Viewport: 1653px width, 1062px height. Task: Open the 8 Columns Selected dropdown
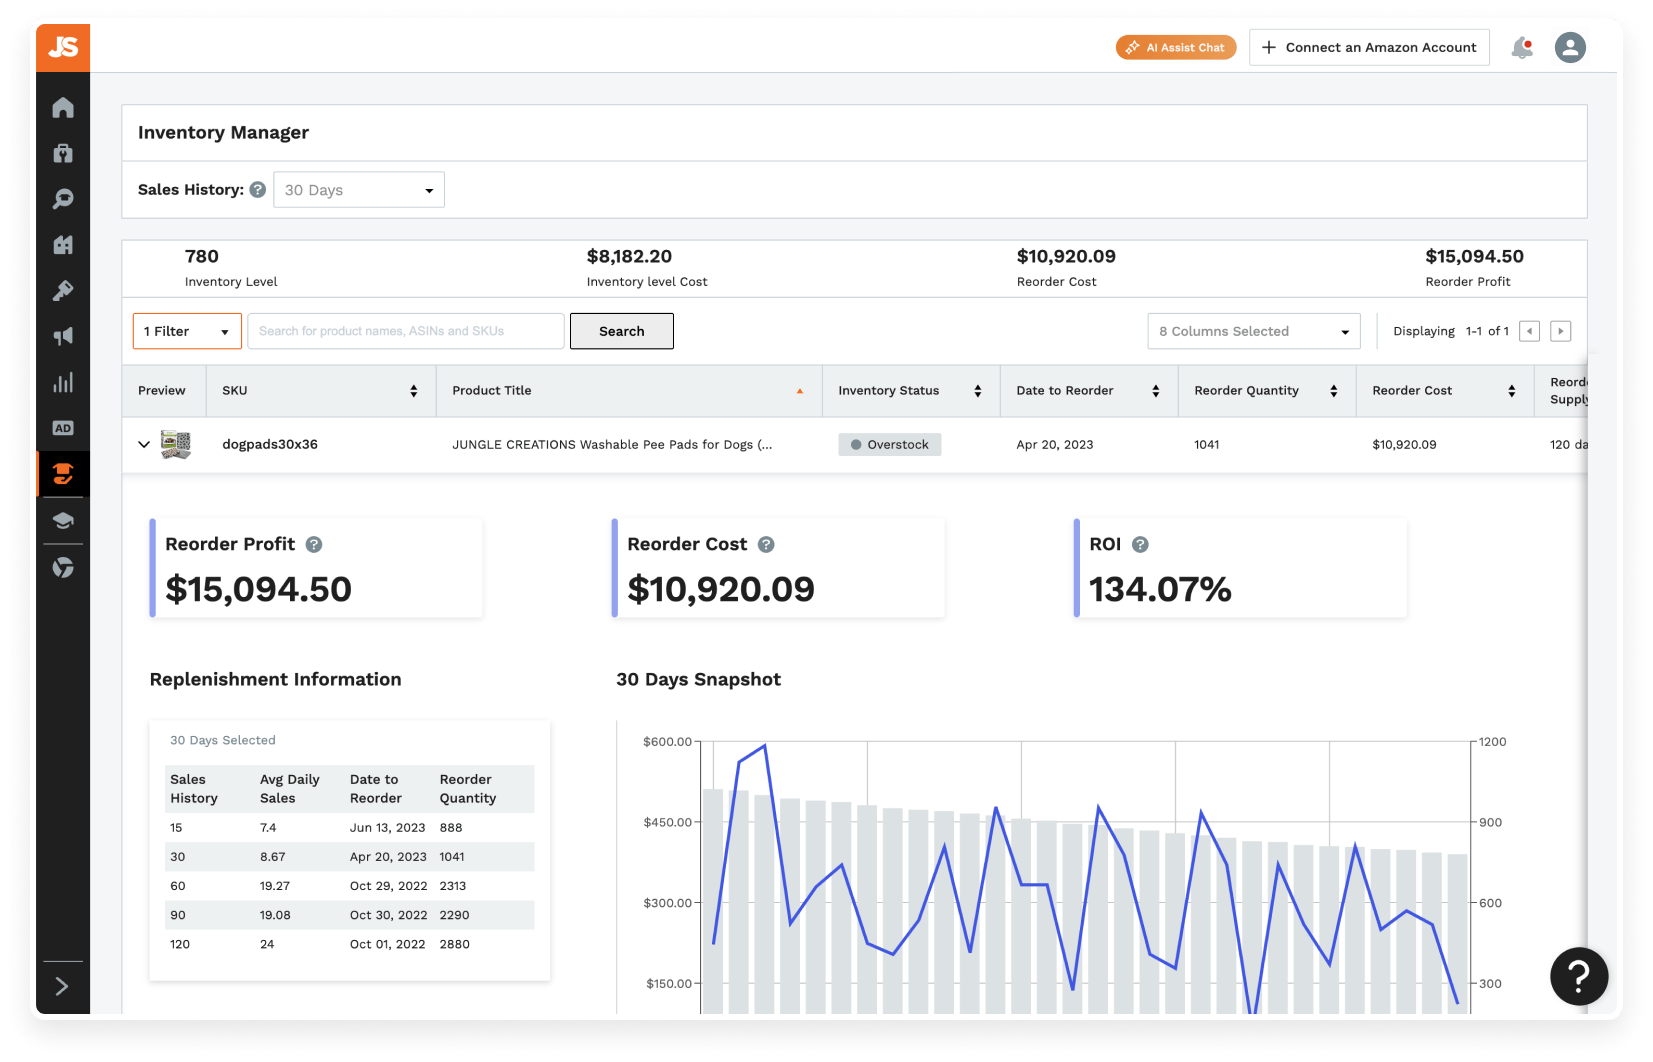point(1254,331)
